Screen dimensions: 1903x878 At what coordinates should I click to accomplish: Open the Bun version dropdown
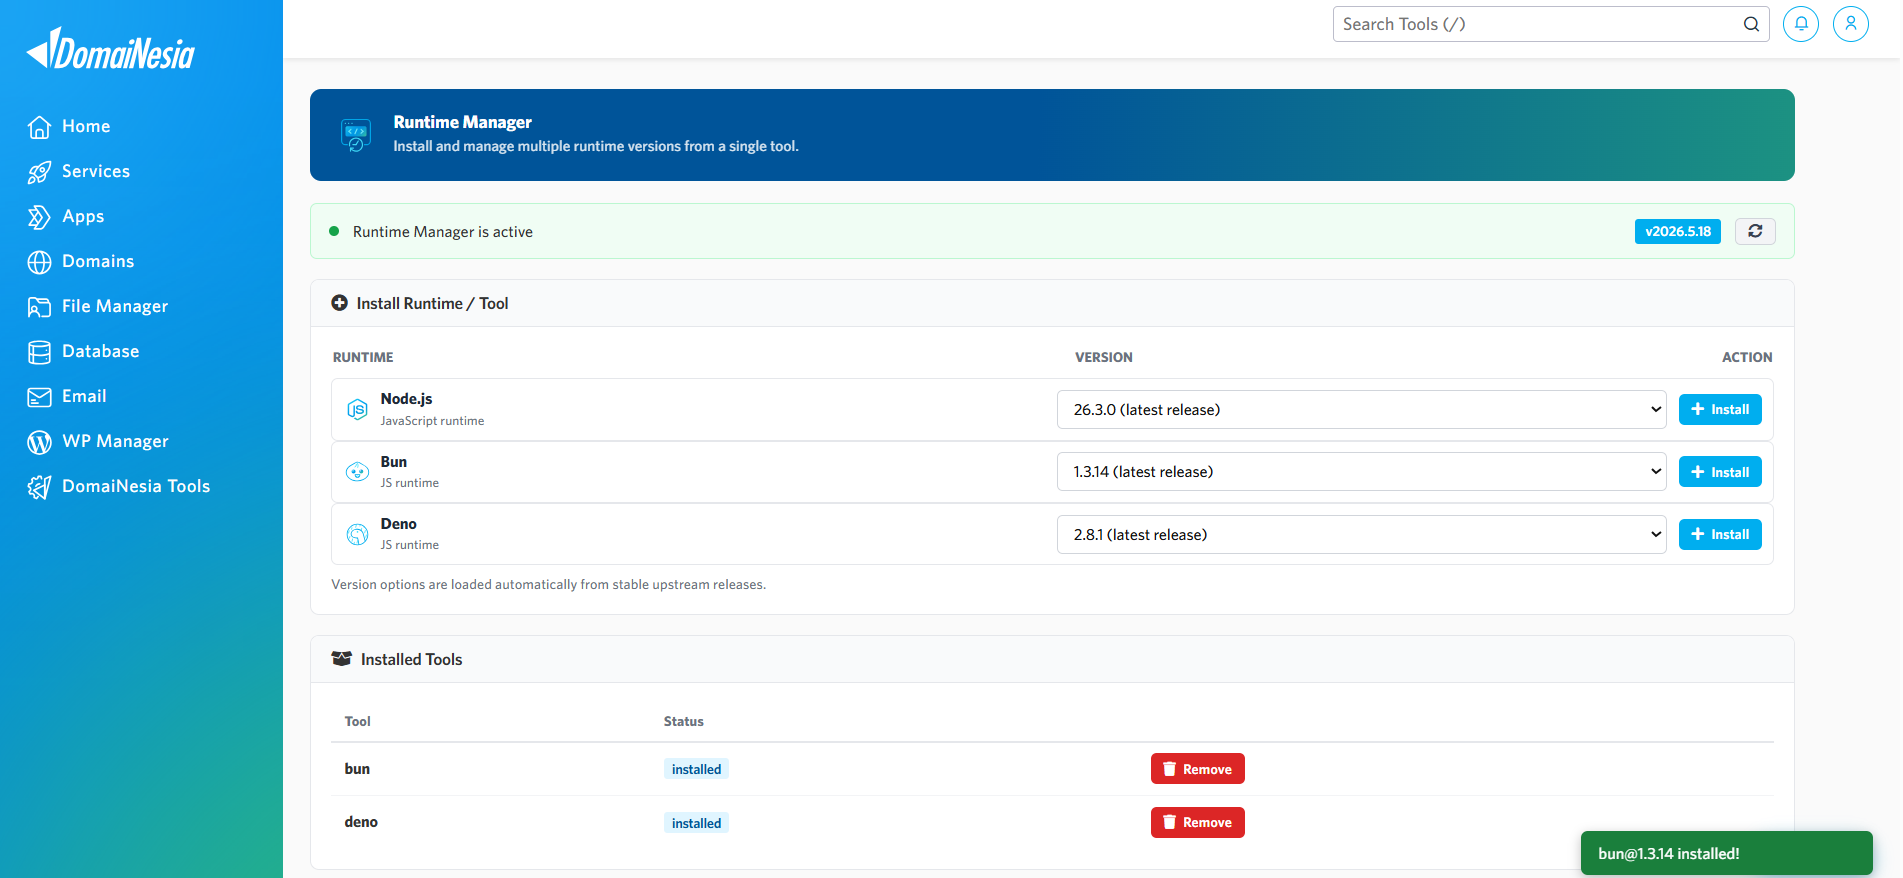pos(1361,472)
